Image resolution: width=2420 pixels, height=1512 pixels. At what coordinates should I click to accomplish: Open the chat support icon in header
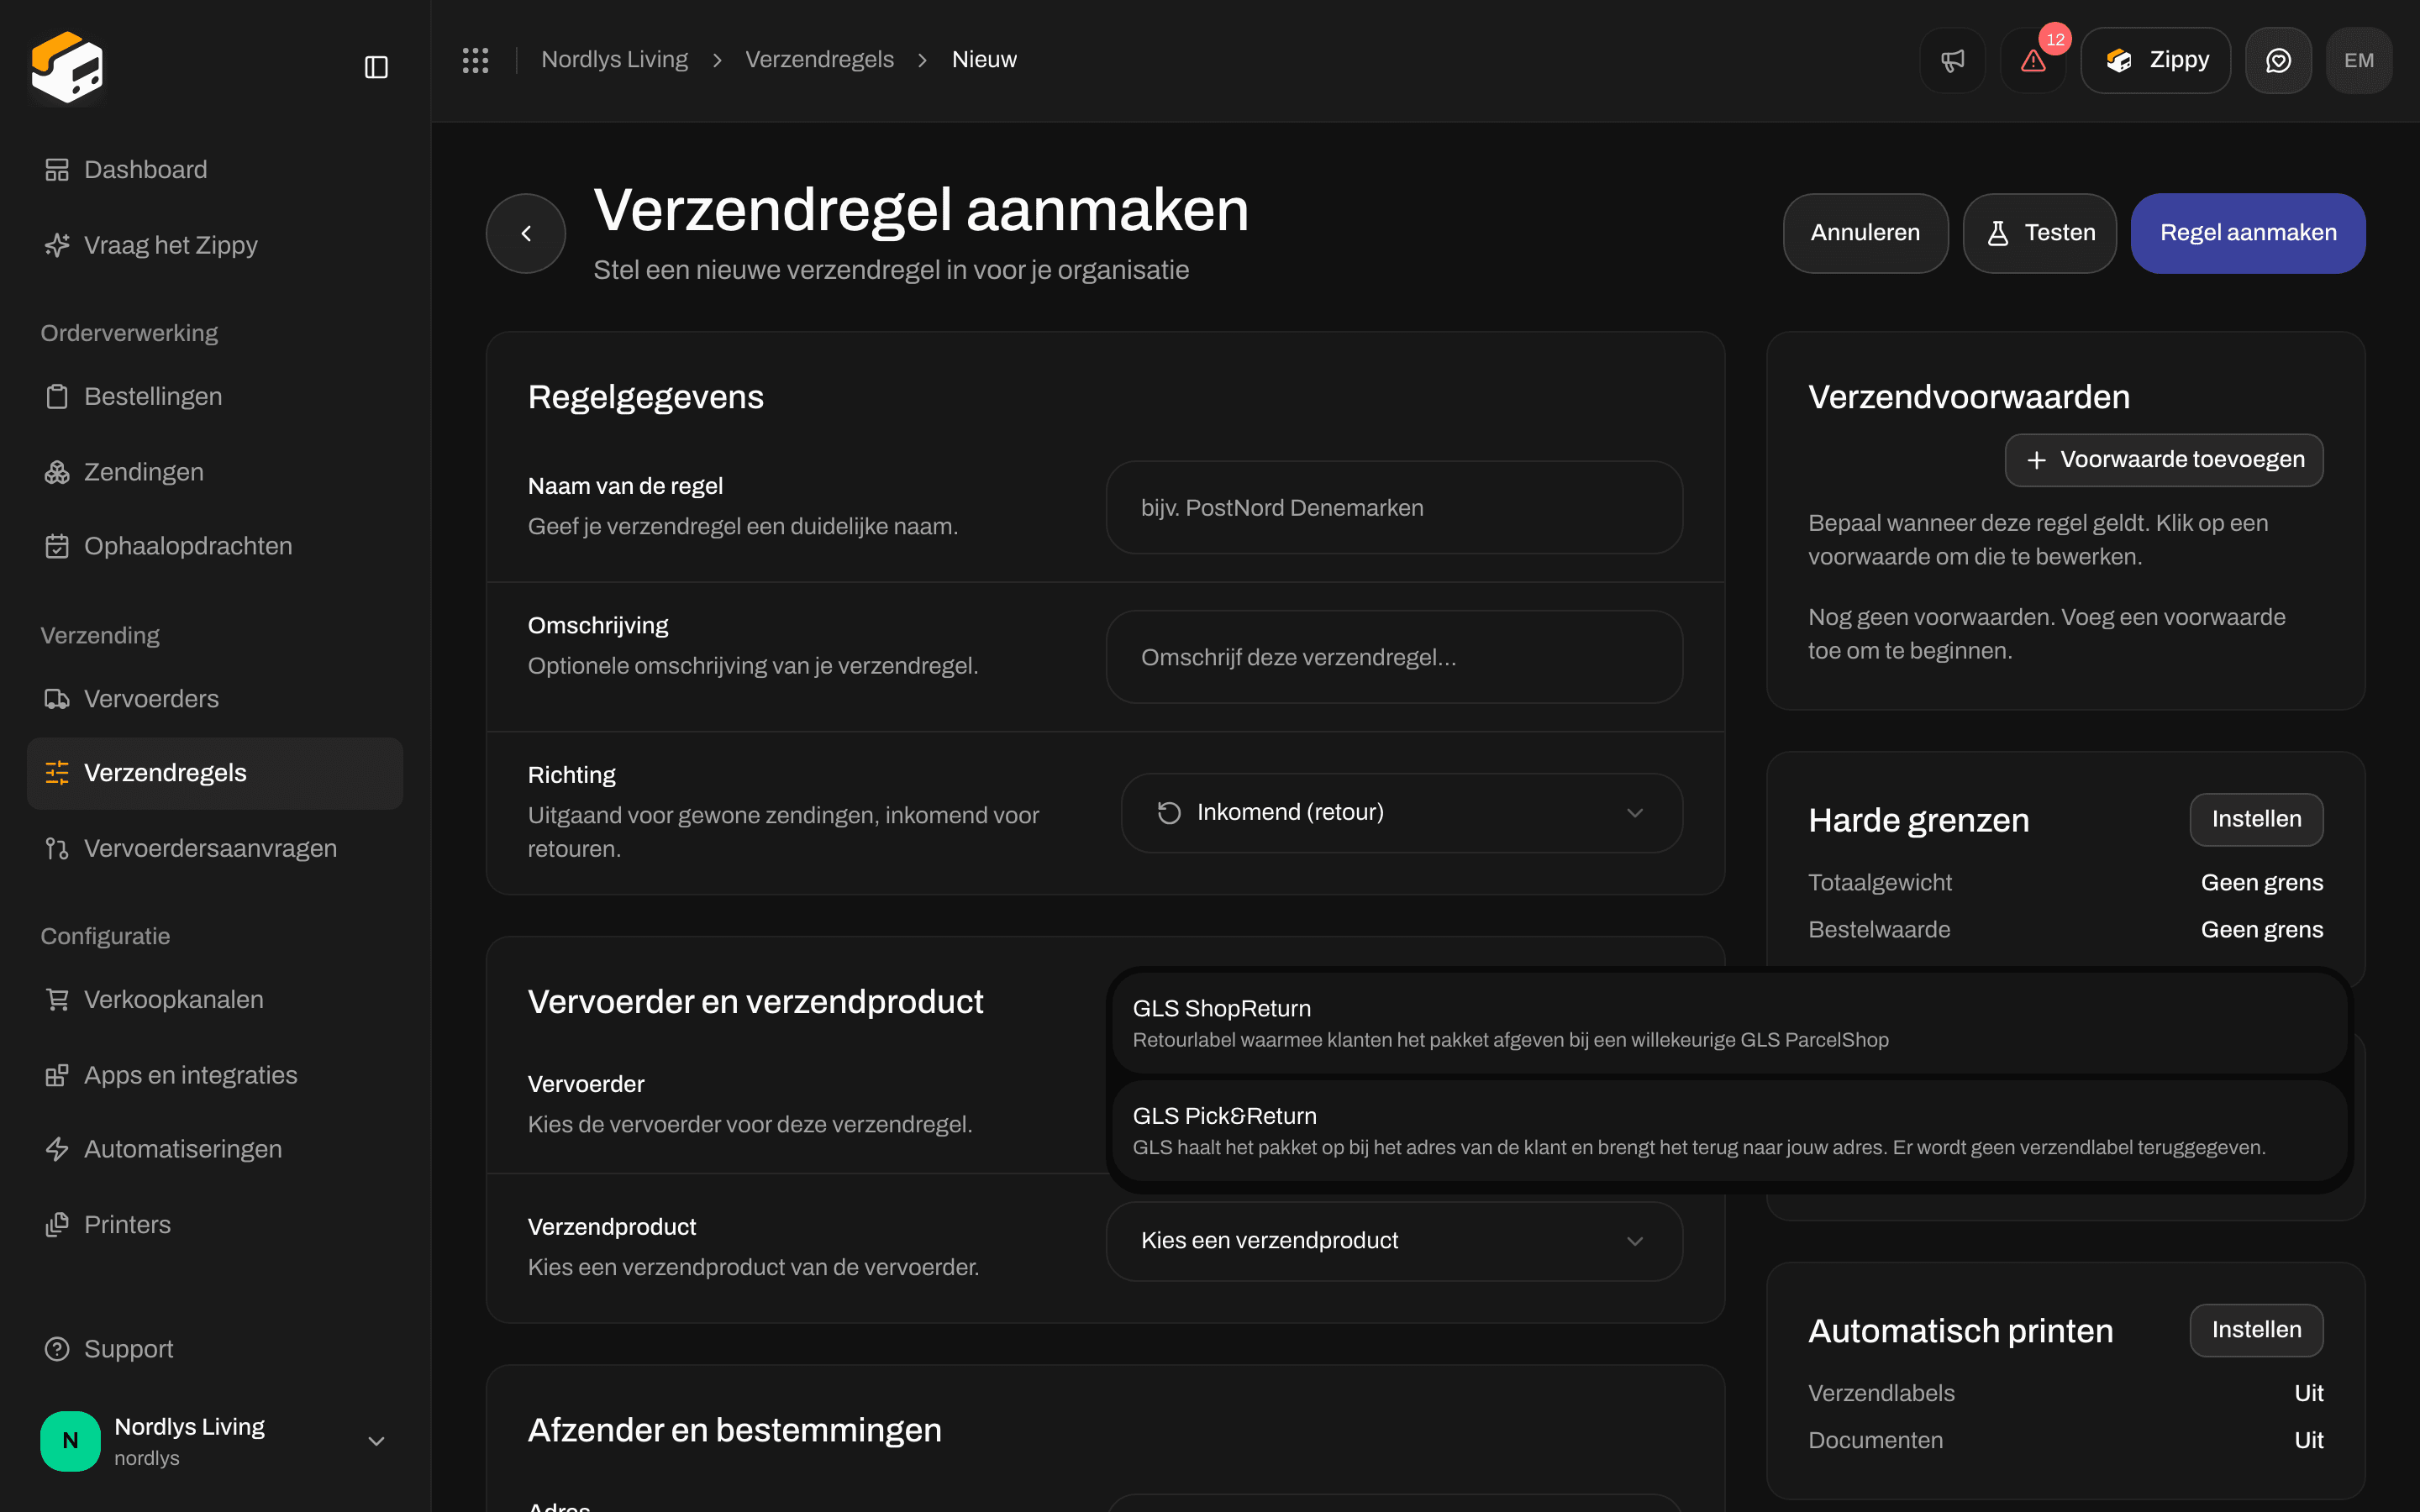click(x=2278, y=60)
